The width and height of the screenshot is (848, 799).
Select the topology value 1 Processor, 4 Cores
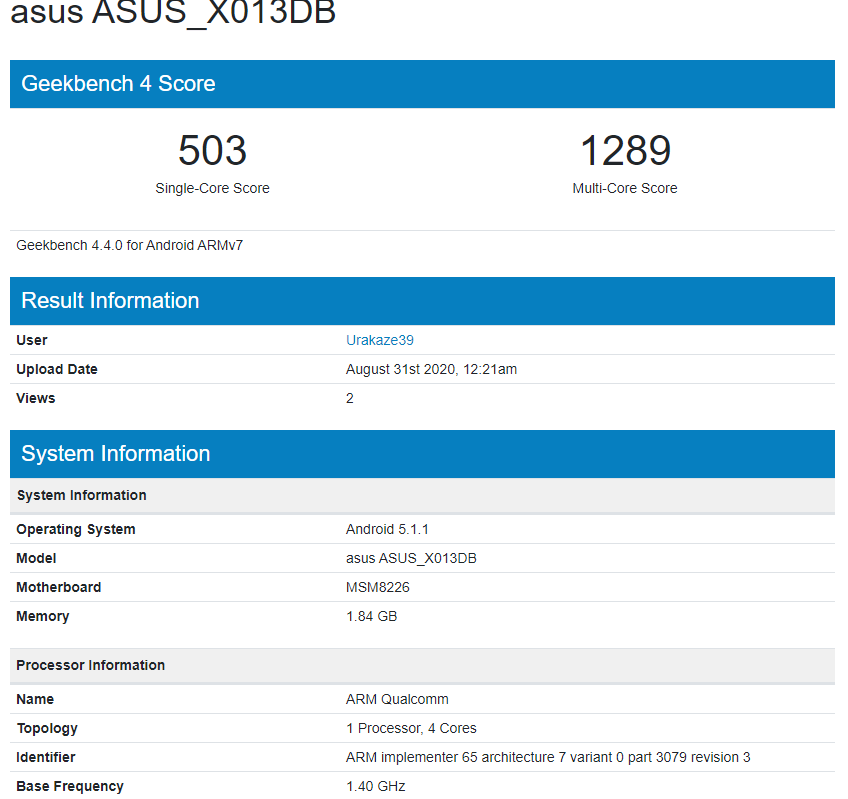point(412,729)
